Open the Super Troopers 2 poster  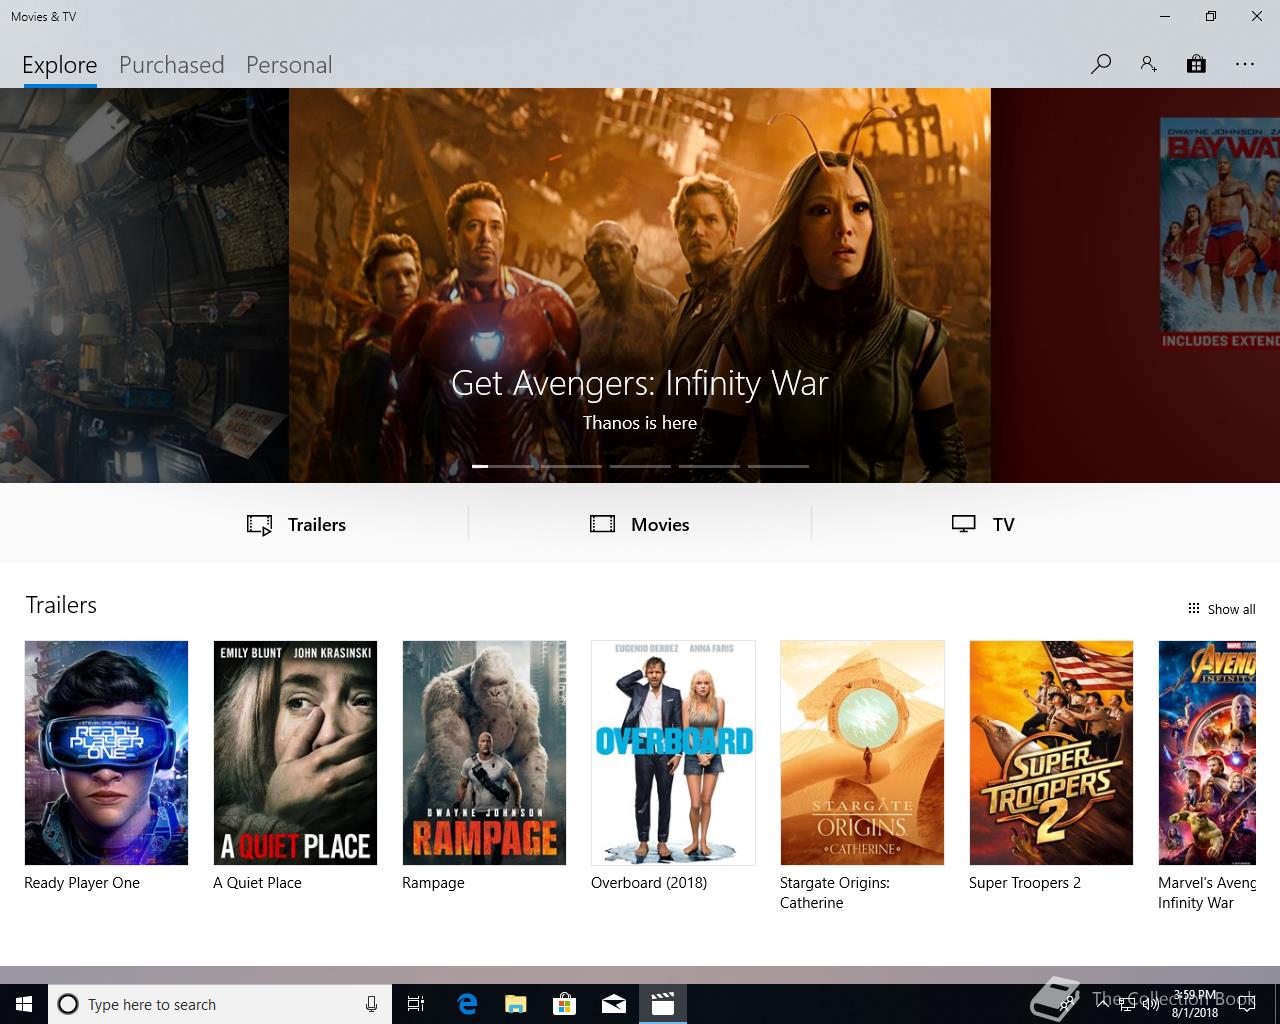click(1051, 753)
